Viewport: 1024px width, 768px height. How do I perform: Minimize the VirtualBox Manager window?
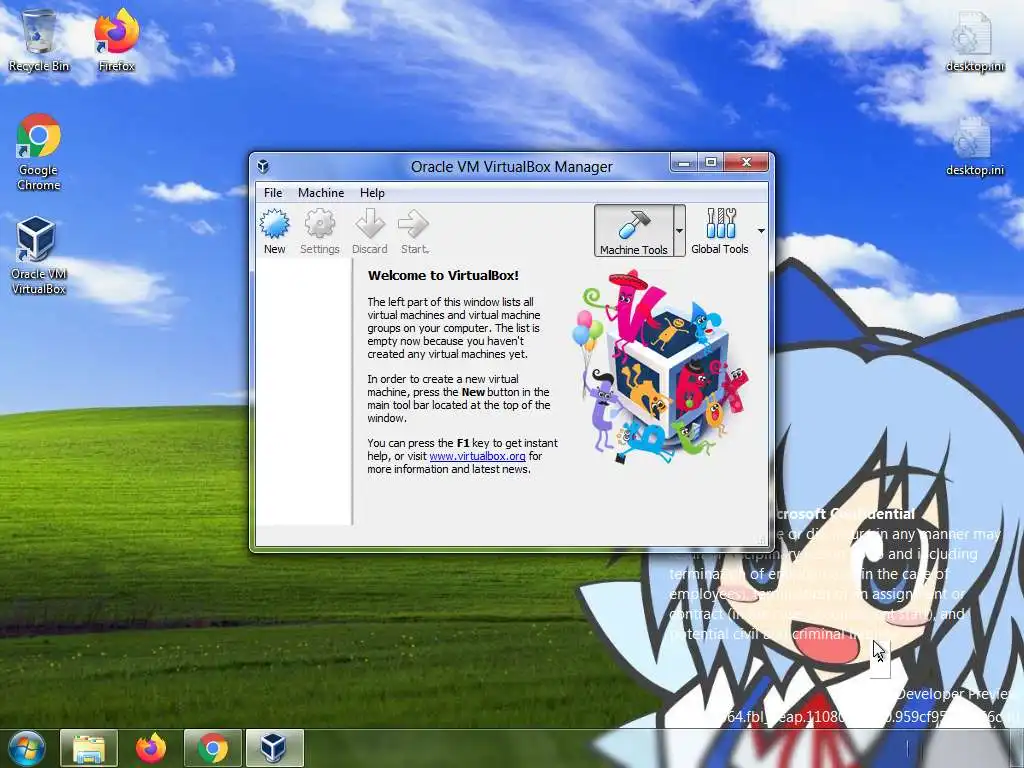tap(684, 163)
